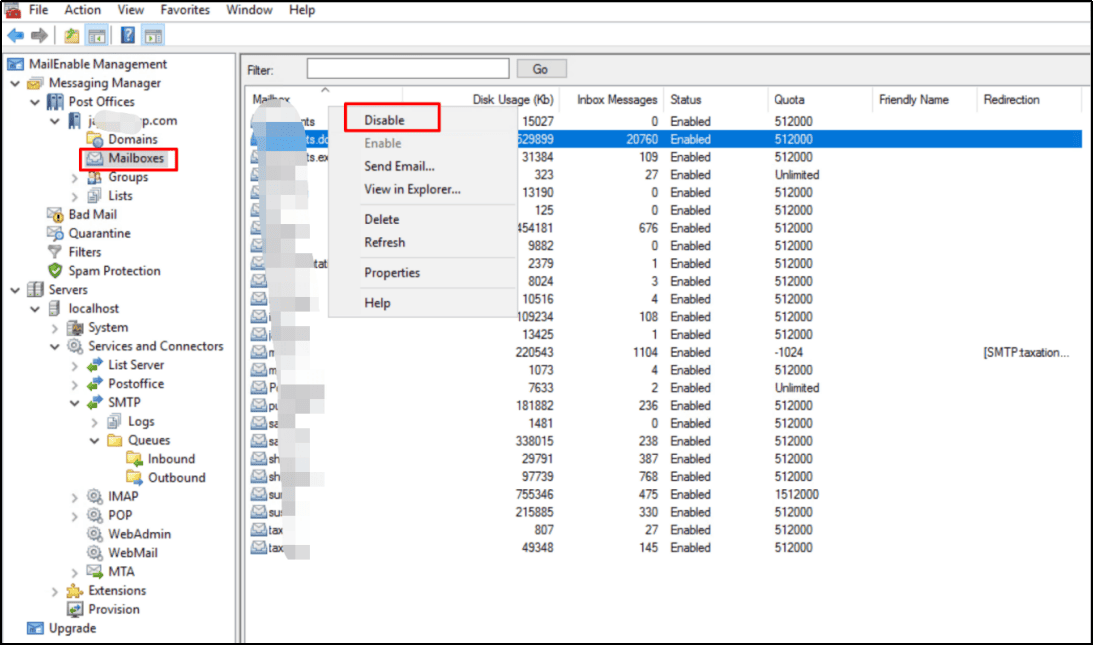1093x645 pixels.
Task: Collapse the SMTP node
Action: click(75, 402)
